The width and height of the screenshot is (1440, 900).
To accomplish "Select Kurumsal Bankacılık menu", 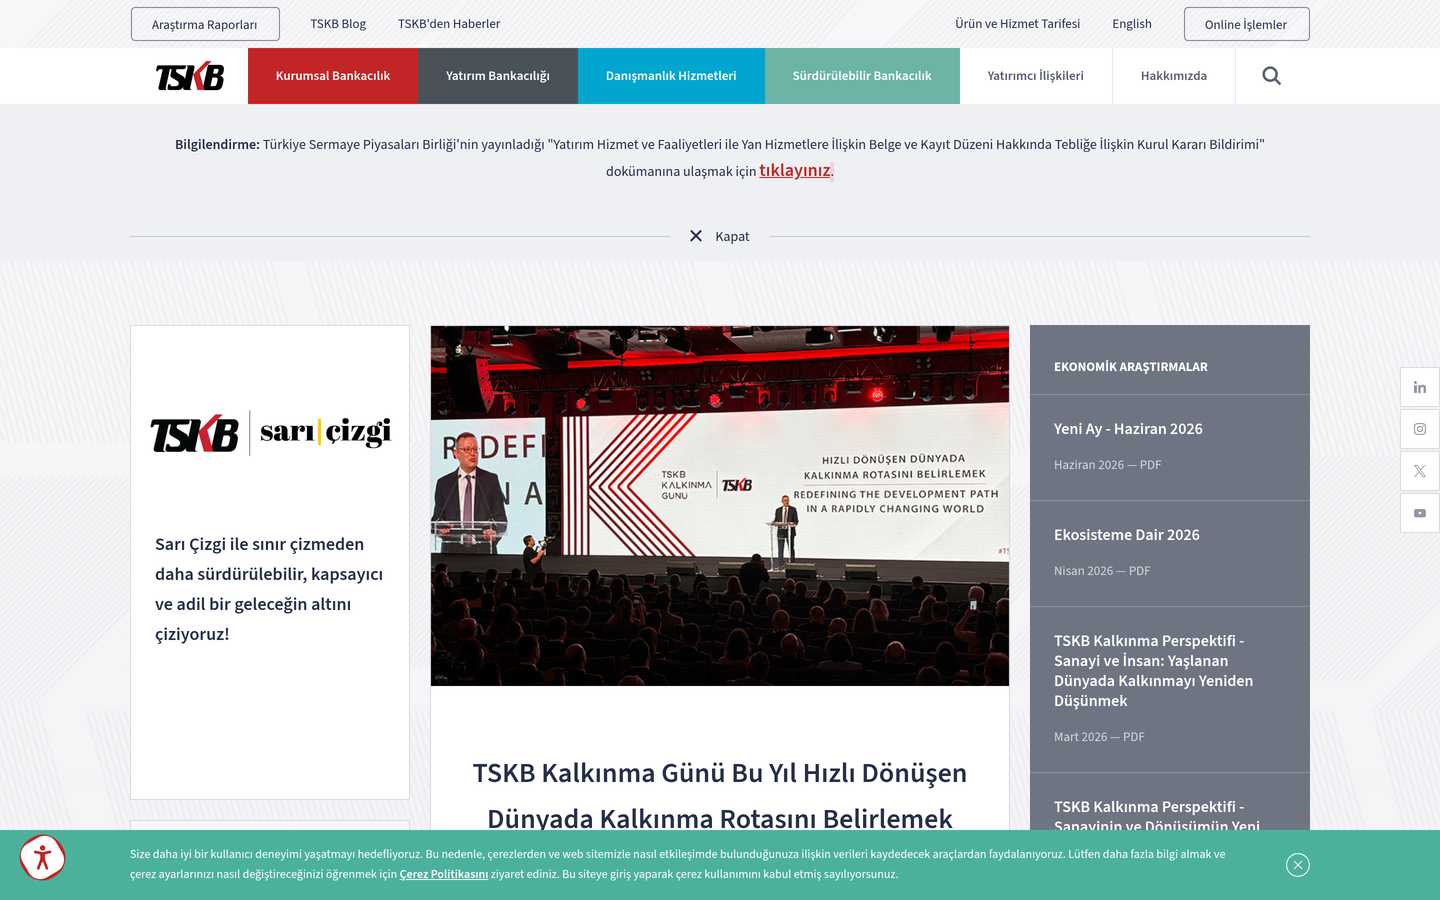I will click(x=333, y=76).
